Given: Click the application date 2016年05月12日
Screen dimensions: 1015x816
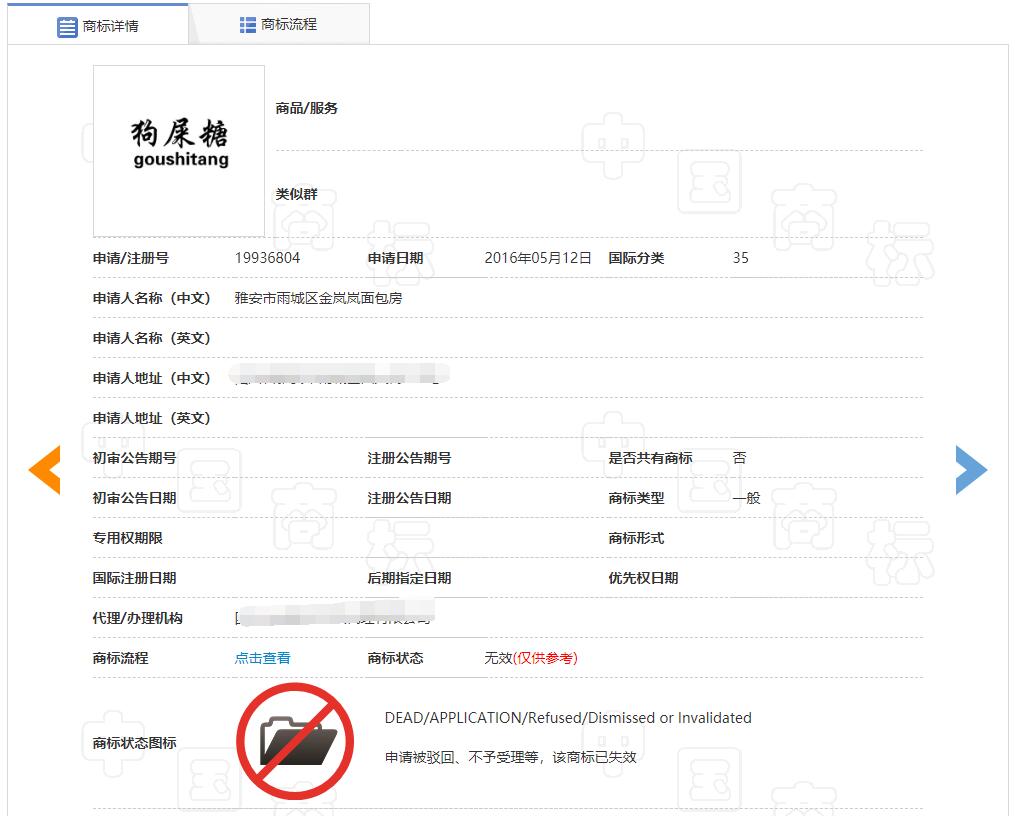Looking at the screenshot, I should click(x=538, y=258).
